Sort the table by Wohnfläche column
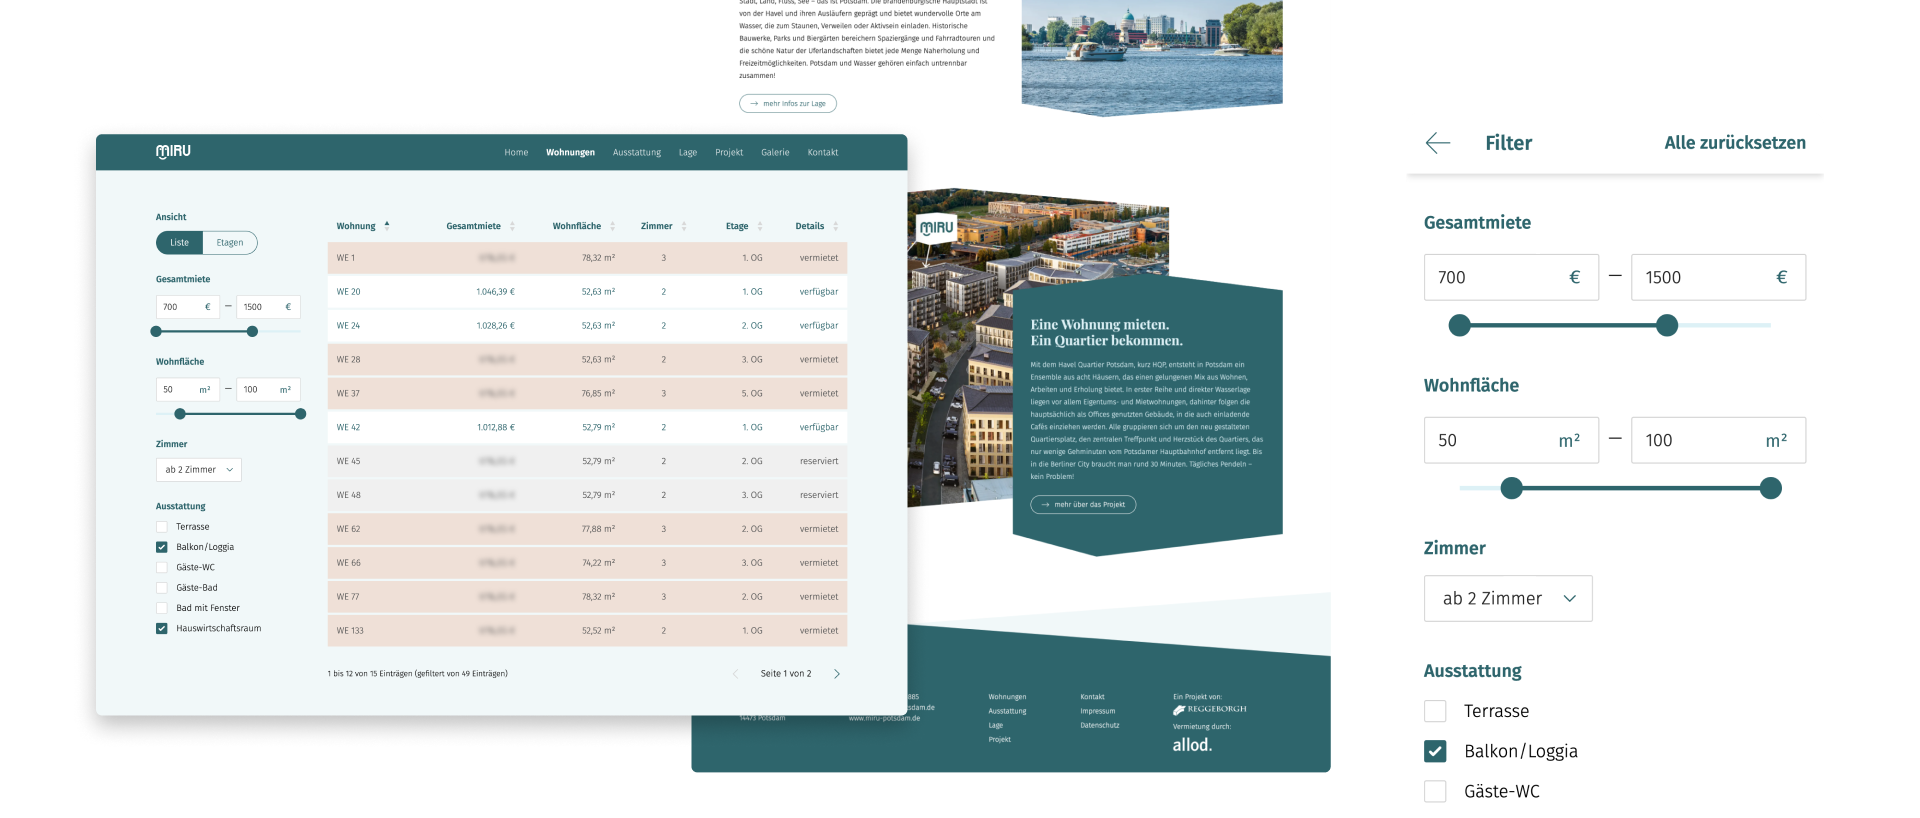The height and width of the screenshot is (818, 1920). [584, 226]
